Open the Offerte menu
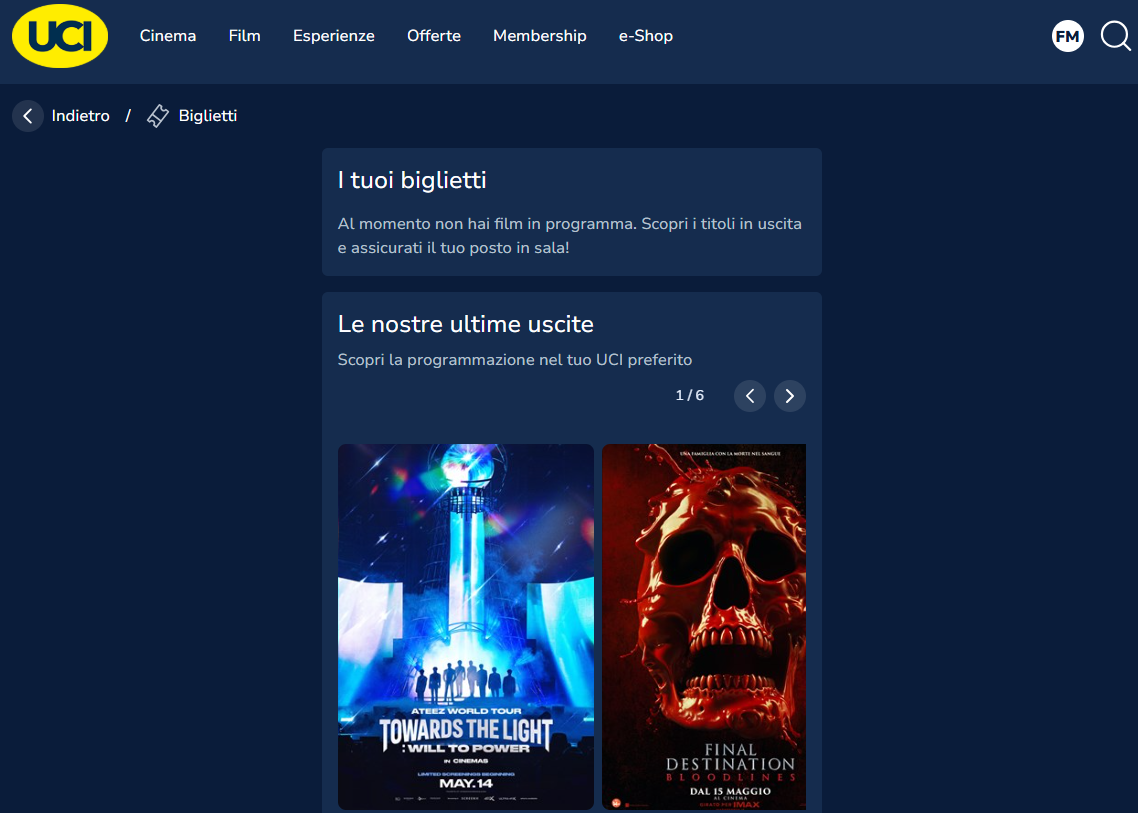This screenshot has height=813, width=1138. point(434,36)
